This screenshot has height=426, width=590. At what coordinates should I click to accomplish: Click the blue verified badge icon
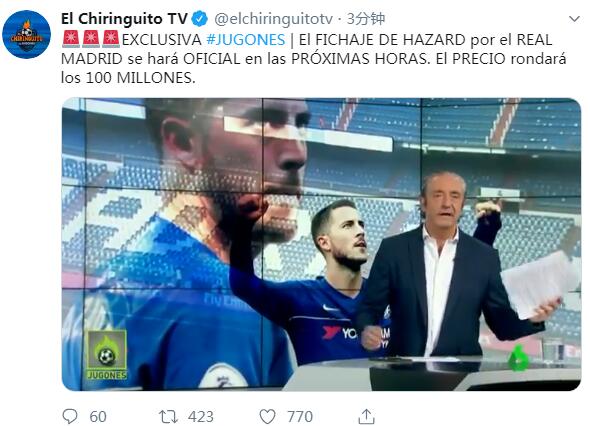pos(199,19)
